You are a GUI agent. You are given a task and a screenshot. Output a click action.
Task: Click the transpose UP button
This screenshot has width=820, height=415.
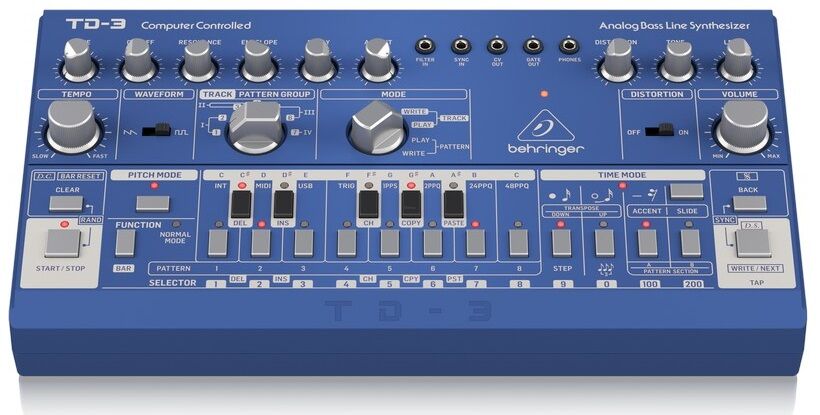pos(605,243)
